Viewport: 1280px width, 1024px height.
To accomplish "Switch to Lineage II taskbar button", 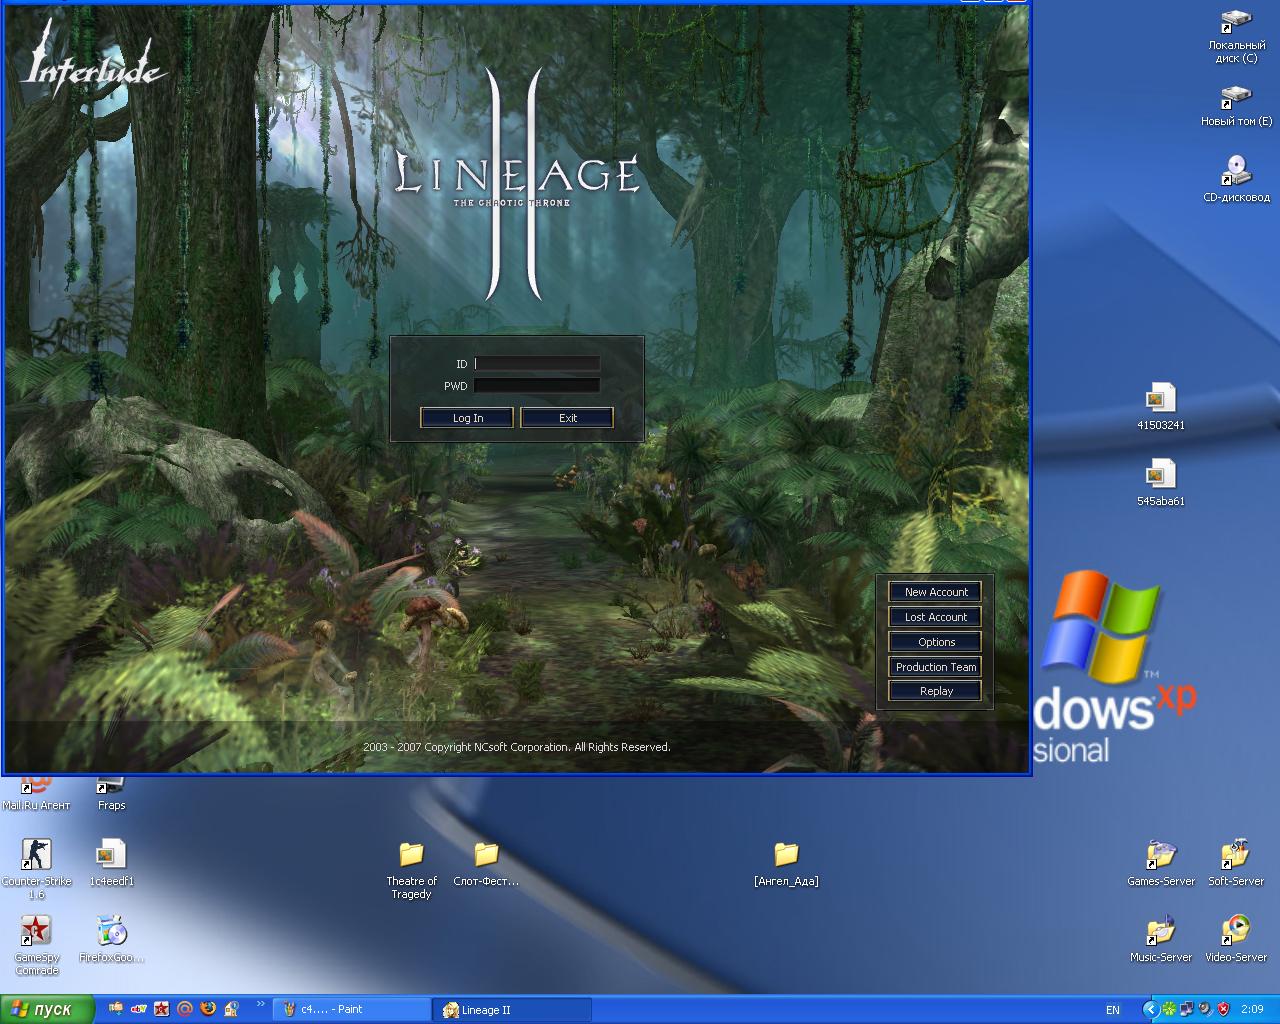I will [x=512, y=1010].
